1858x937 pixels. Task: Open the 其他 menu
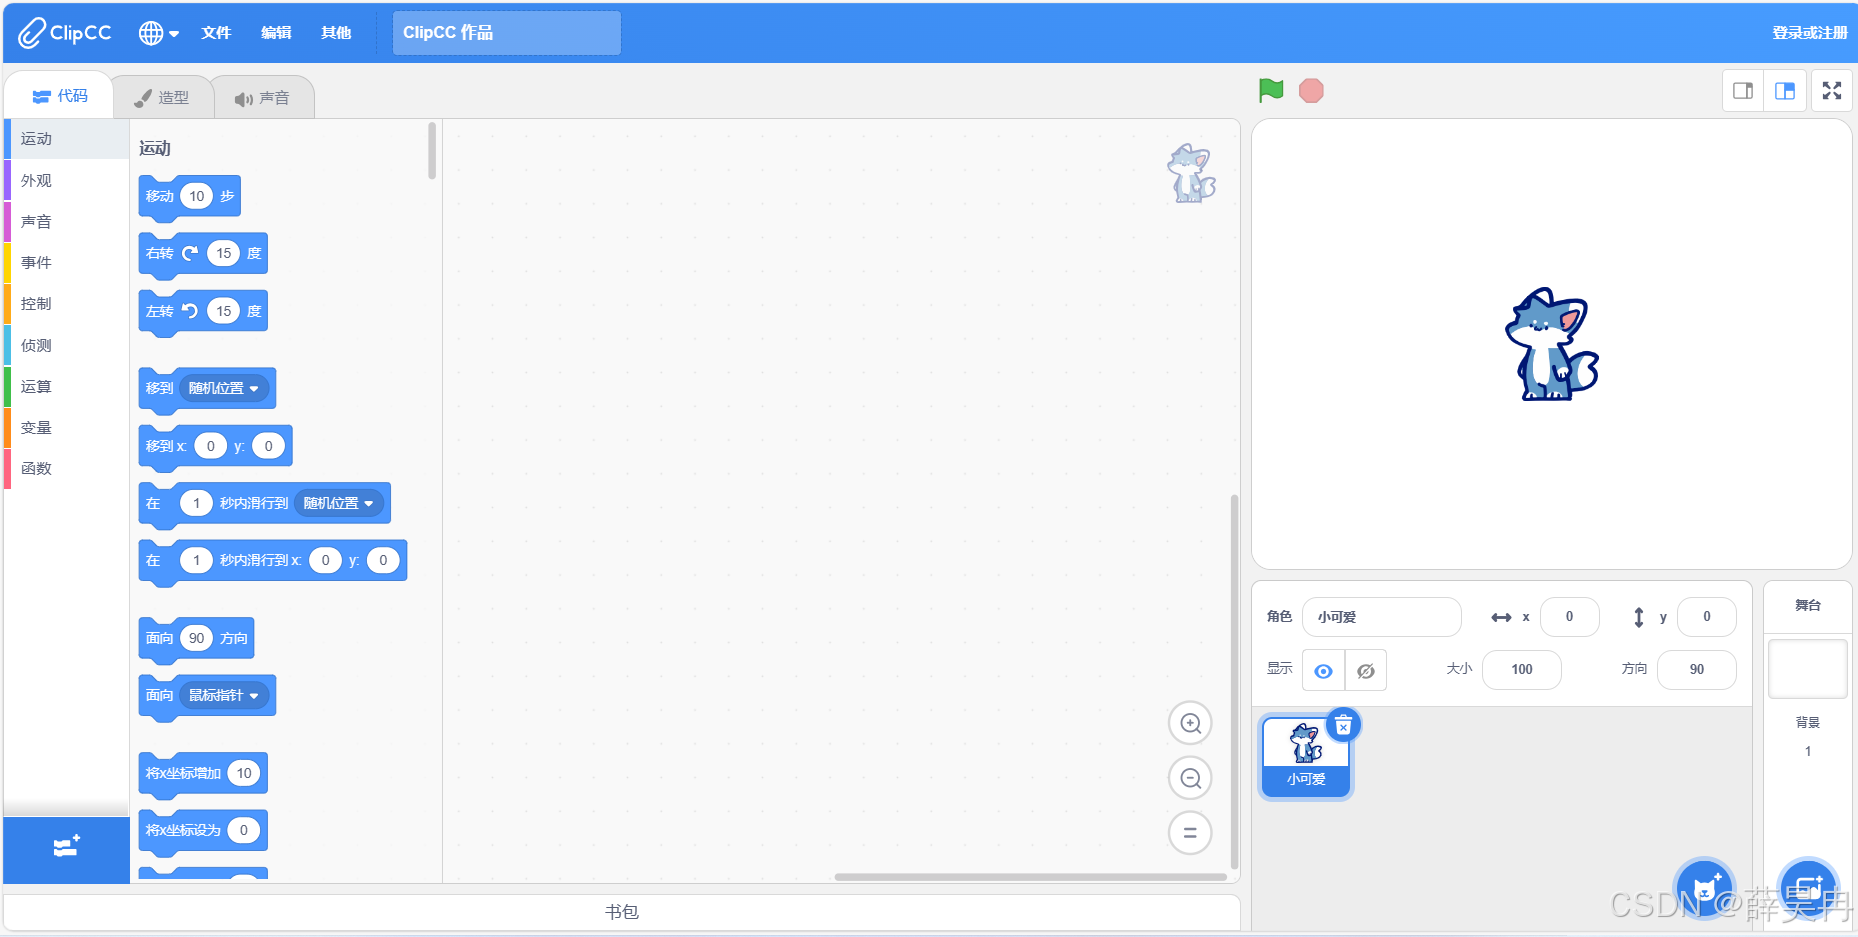336,33
